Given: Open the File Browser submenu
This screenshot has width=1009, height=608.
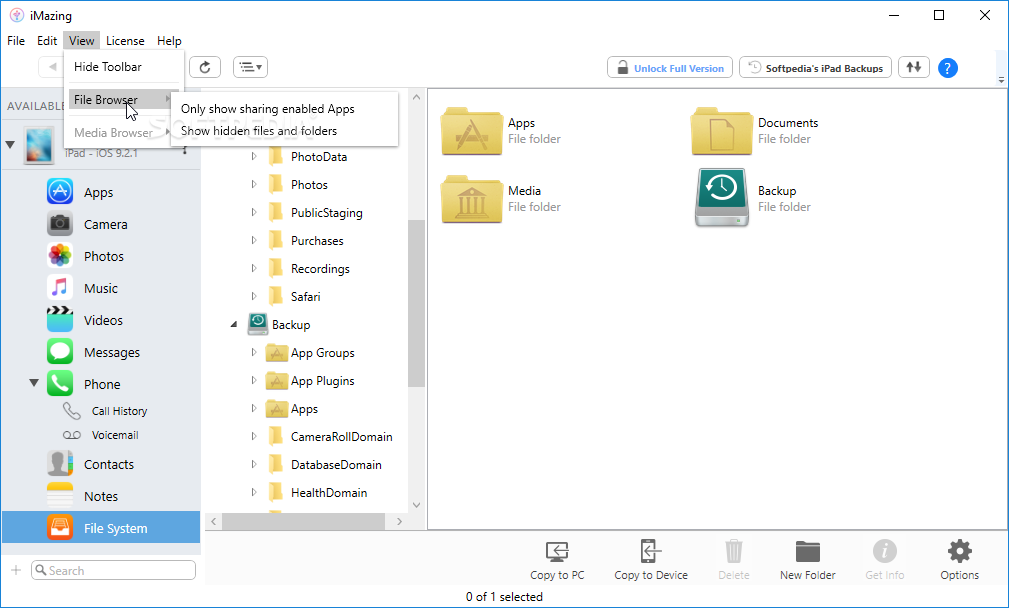Looking at the screenshot, I should [121, 100].
